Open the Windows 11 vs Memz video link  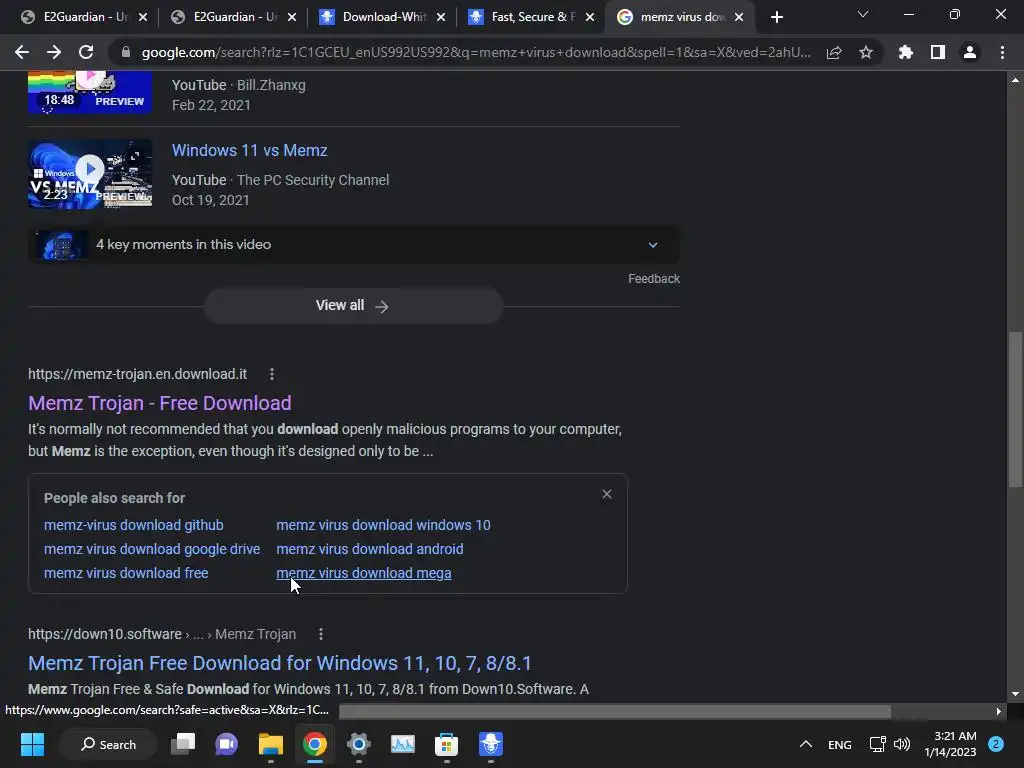click(249, 150)
